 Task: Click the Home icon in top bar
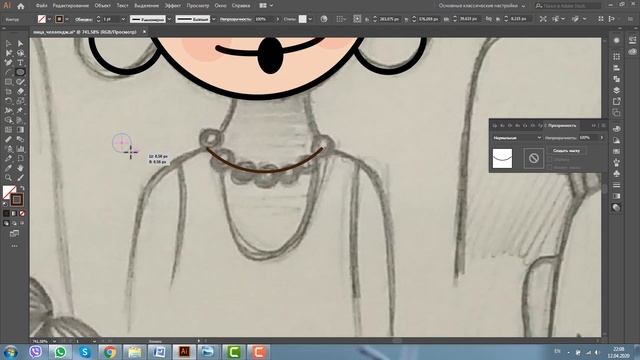20,6
